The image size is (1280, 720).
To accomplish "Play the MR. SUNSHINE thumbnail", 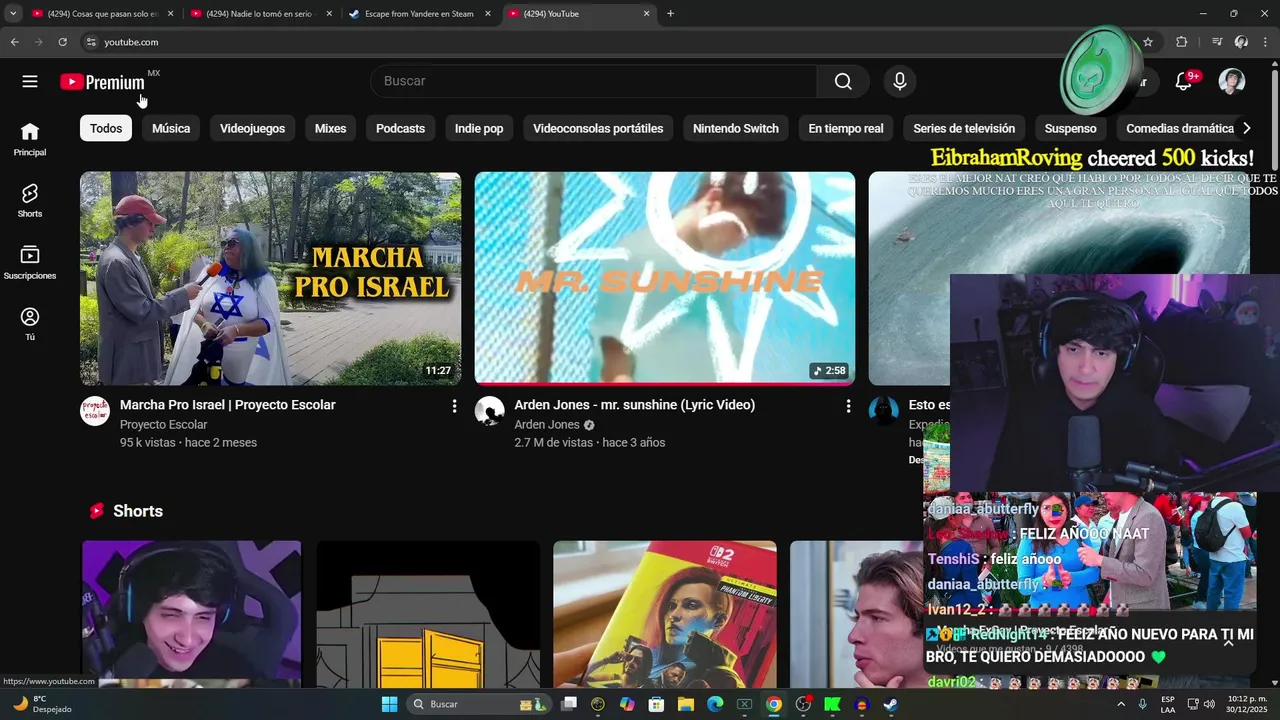I will [x=665, y=278].
